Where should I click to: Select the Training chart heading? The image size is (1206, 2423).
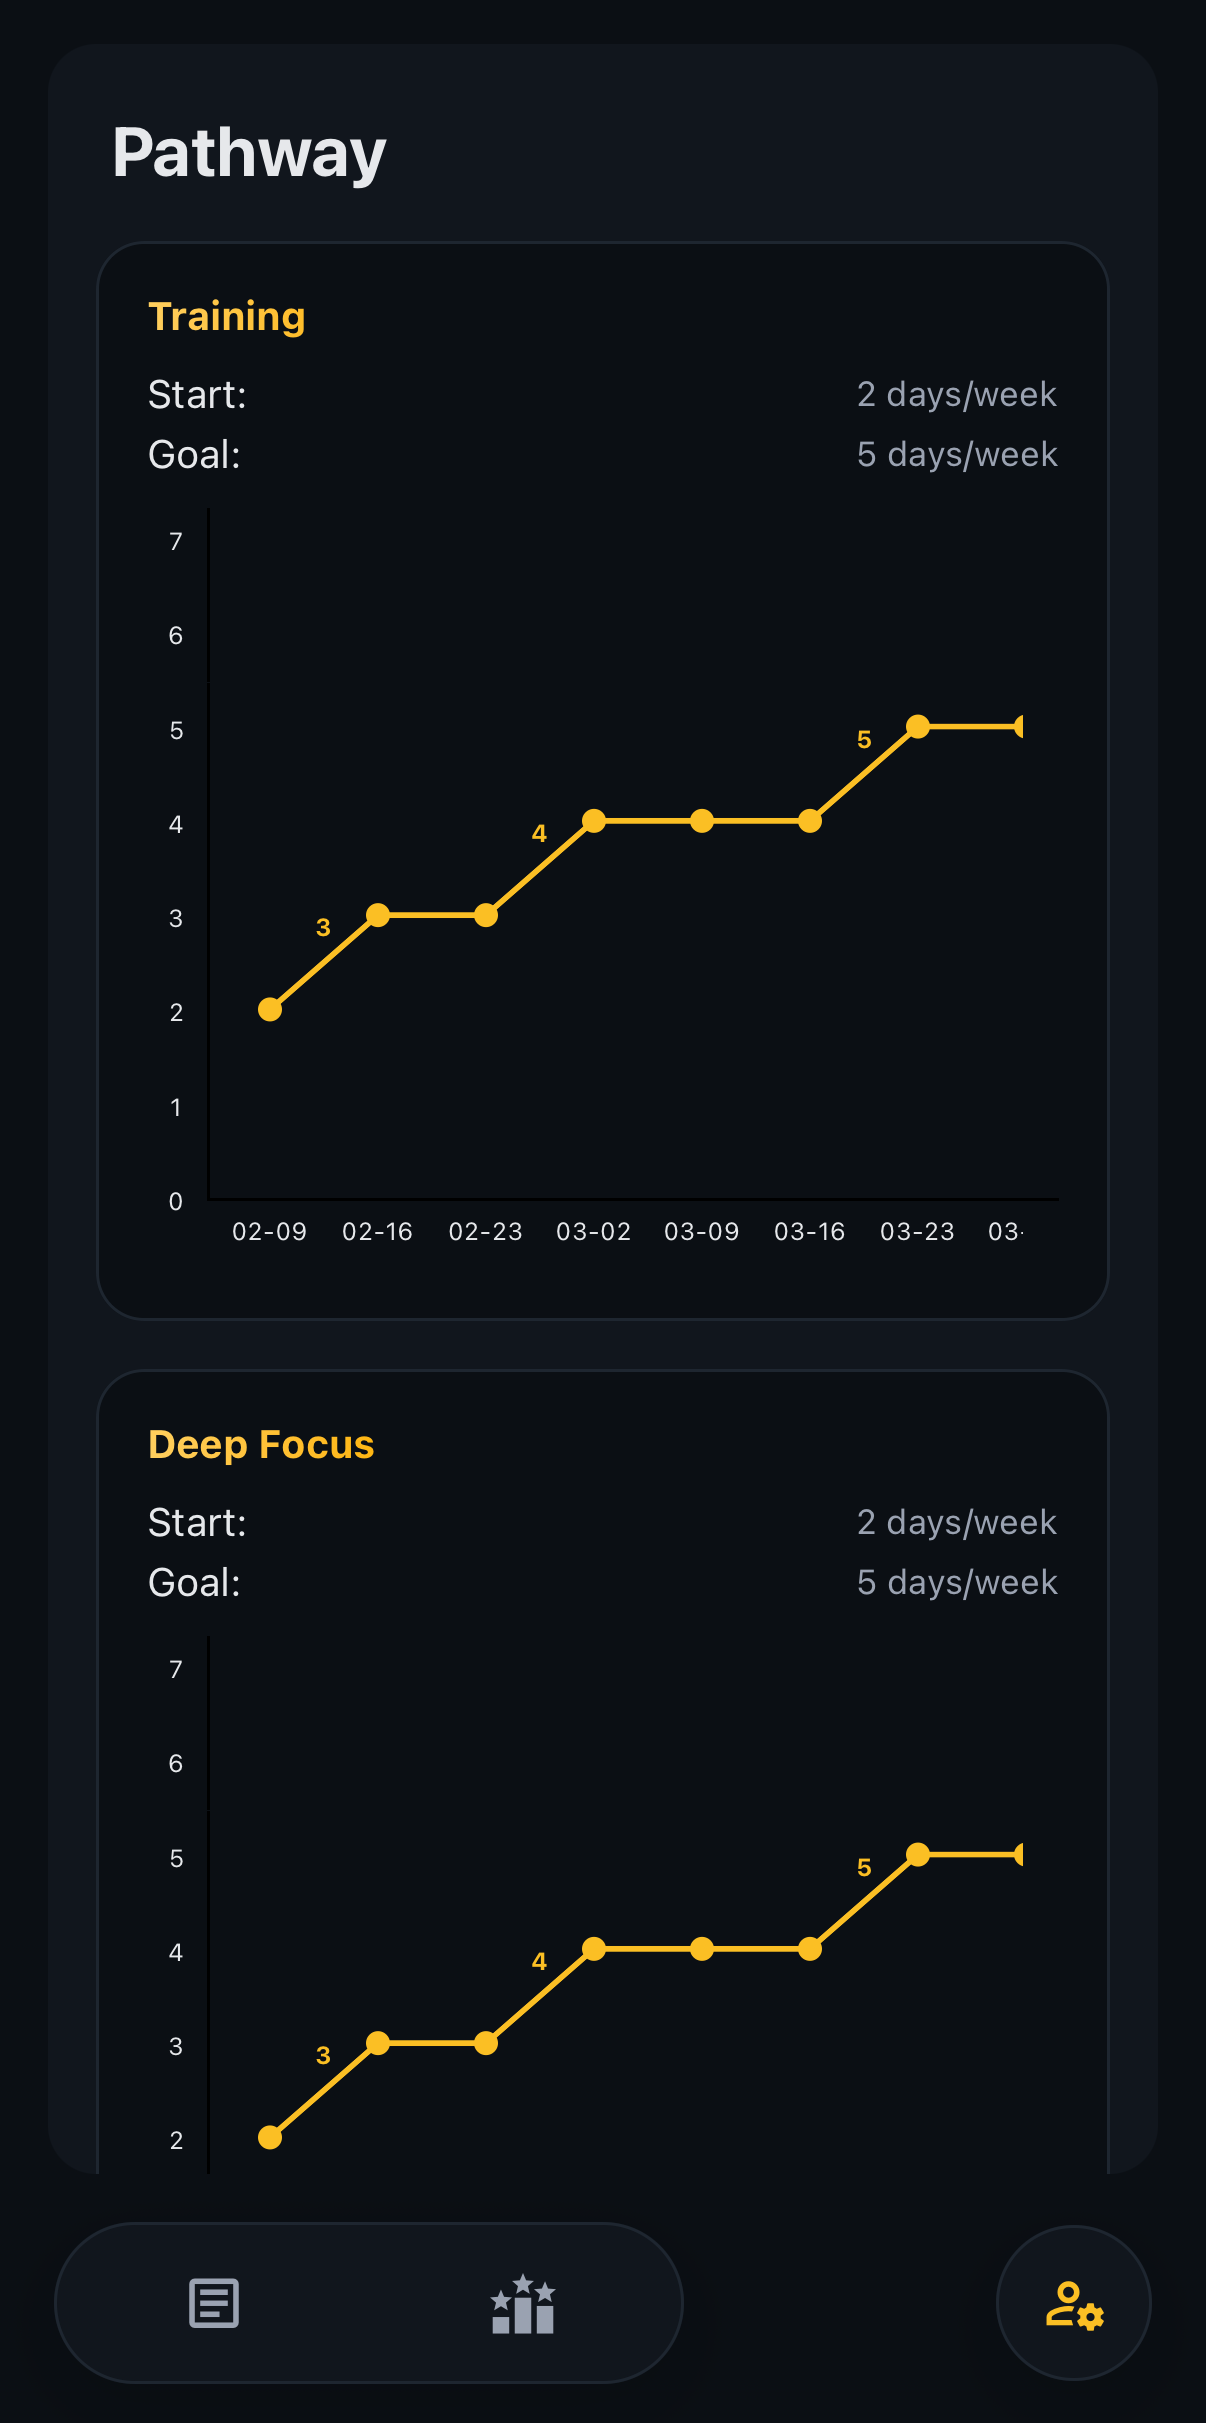pos(226,316)
